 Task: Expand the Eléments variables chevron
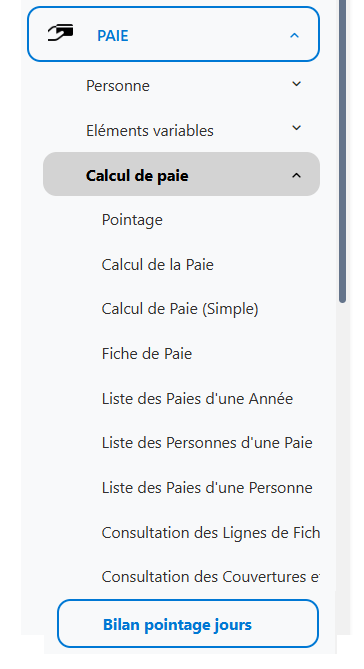point(296,128)
